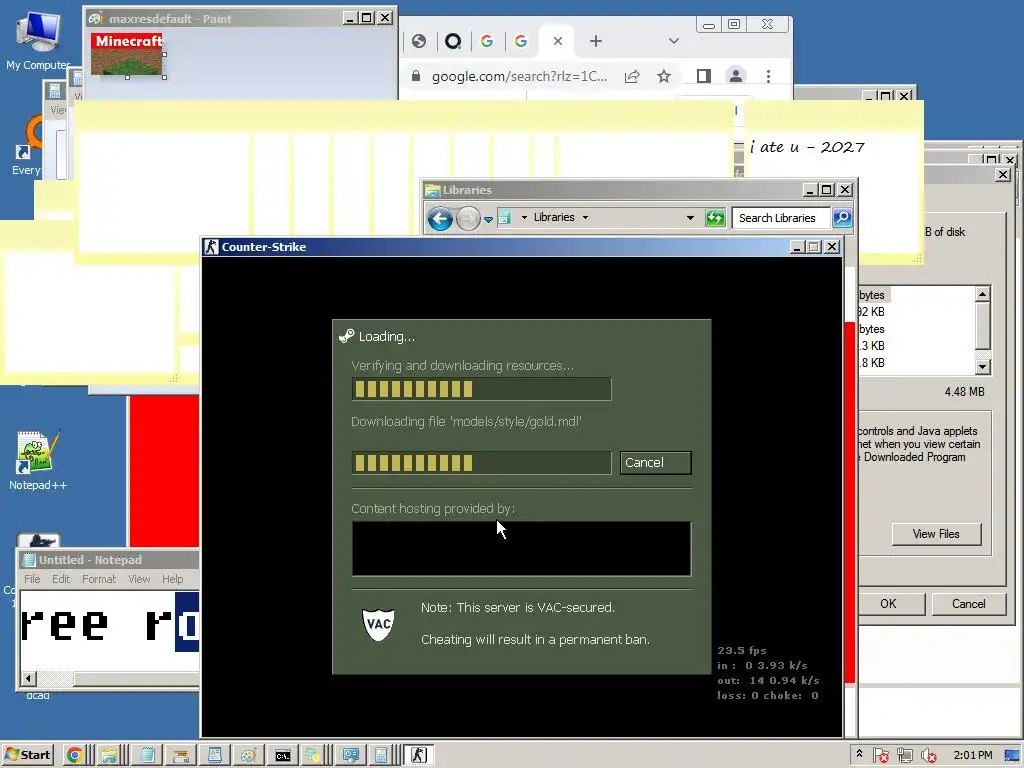Click Content hosting provider black box
Image resolution: width=1024 pixels, height=768 pixels.
[x=521, y=549]
